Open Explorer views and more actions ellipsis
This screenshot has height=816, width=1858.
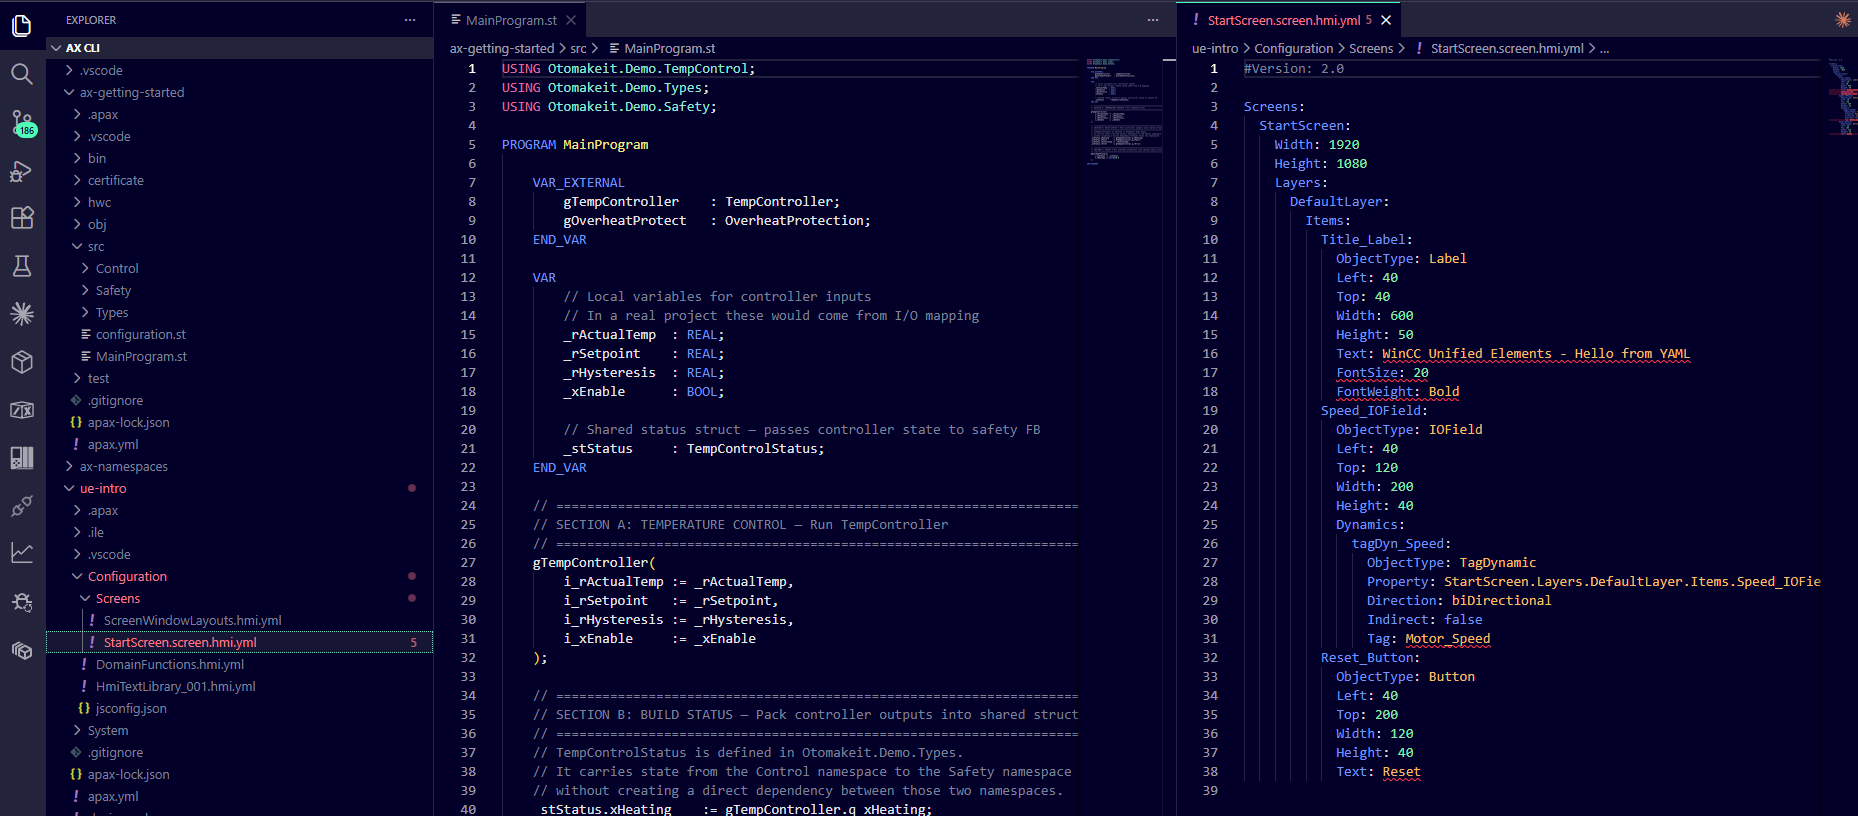(410, 20)
